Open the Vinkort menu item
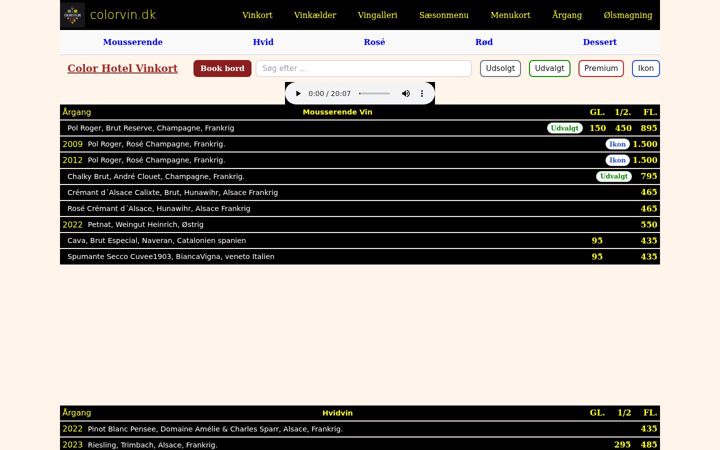The width and height of the screenshot is (720, 450). 257,15
